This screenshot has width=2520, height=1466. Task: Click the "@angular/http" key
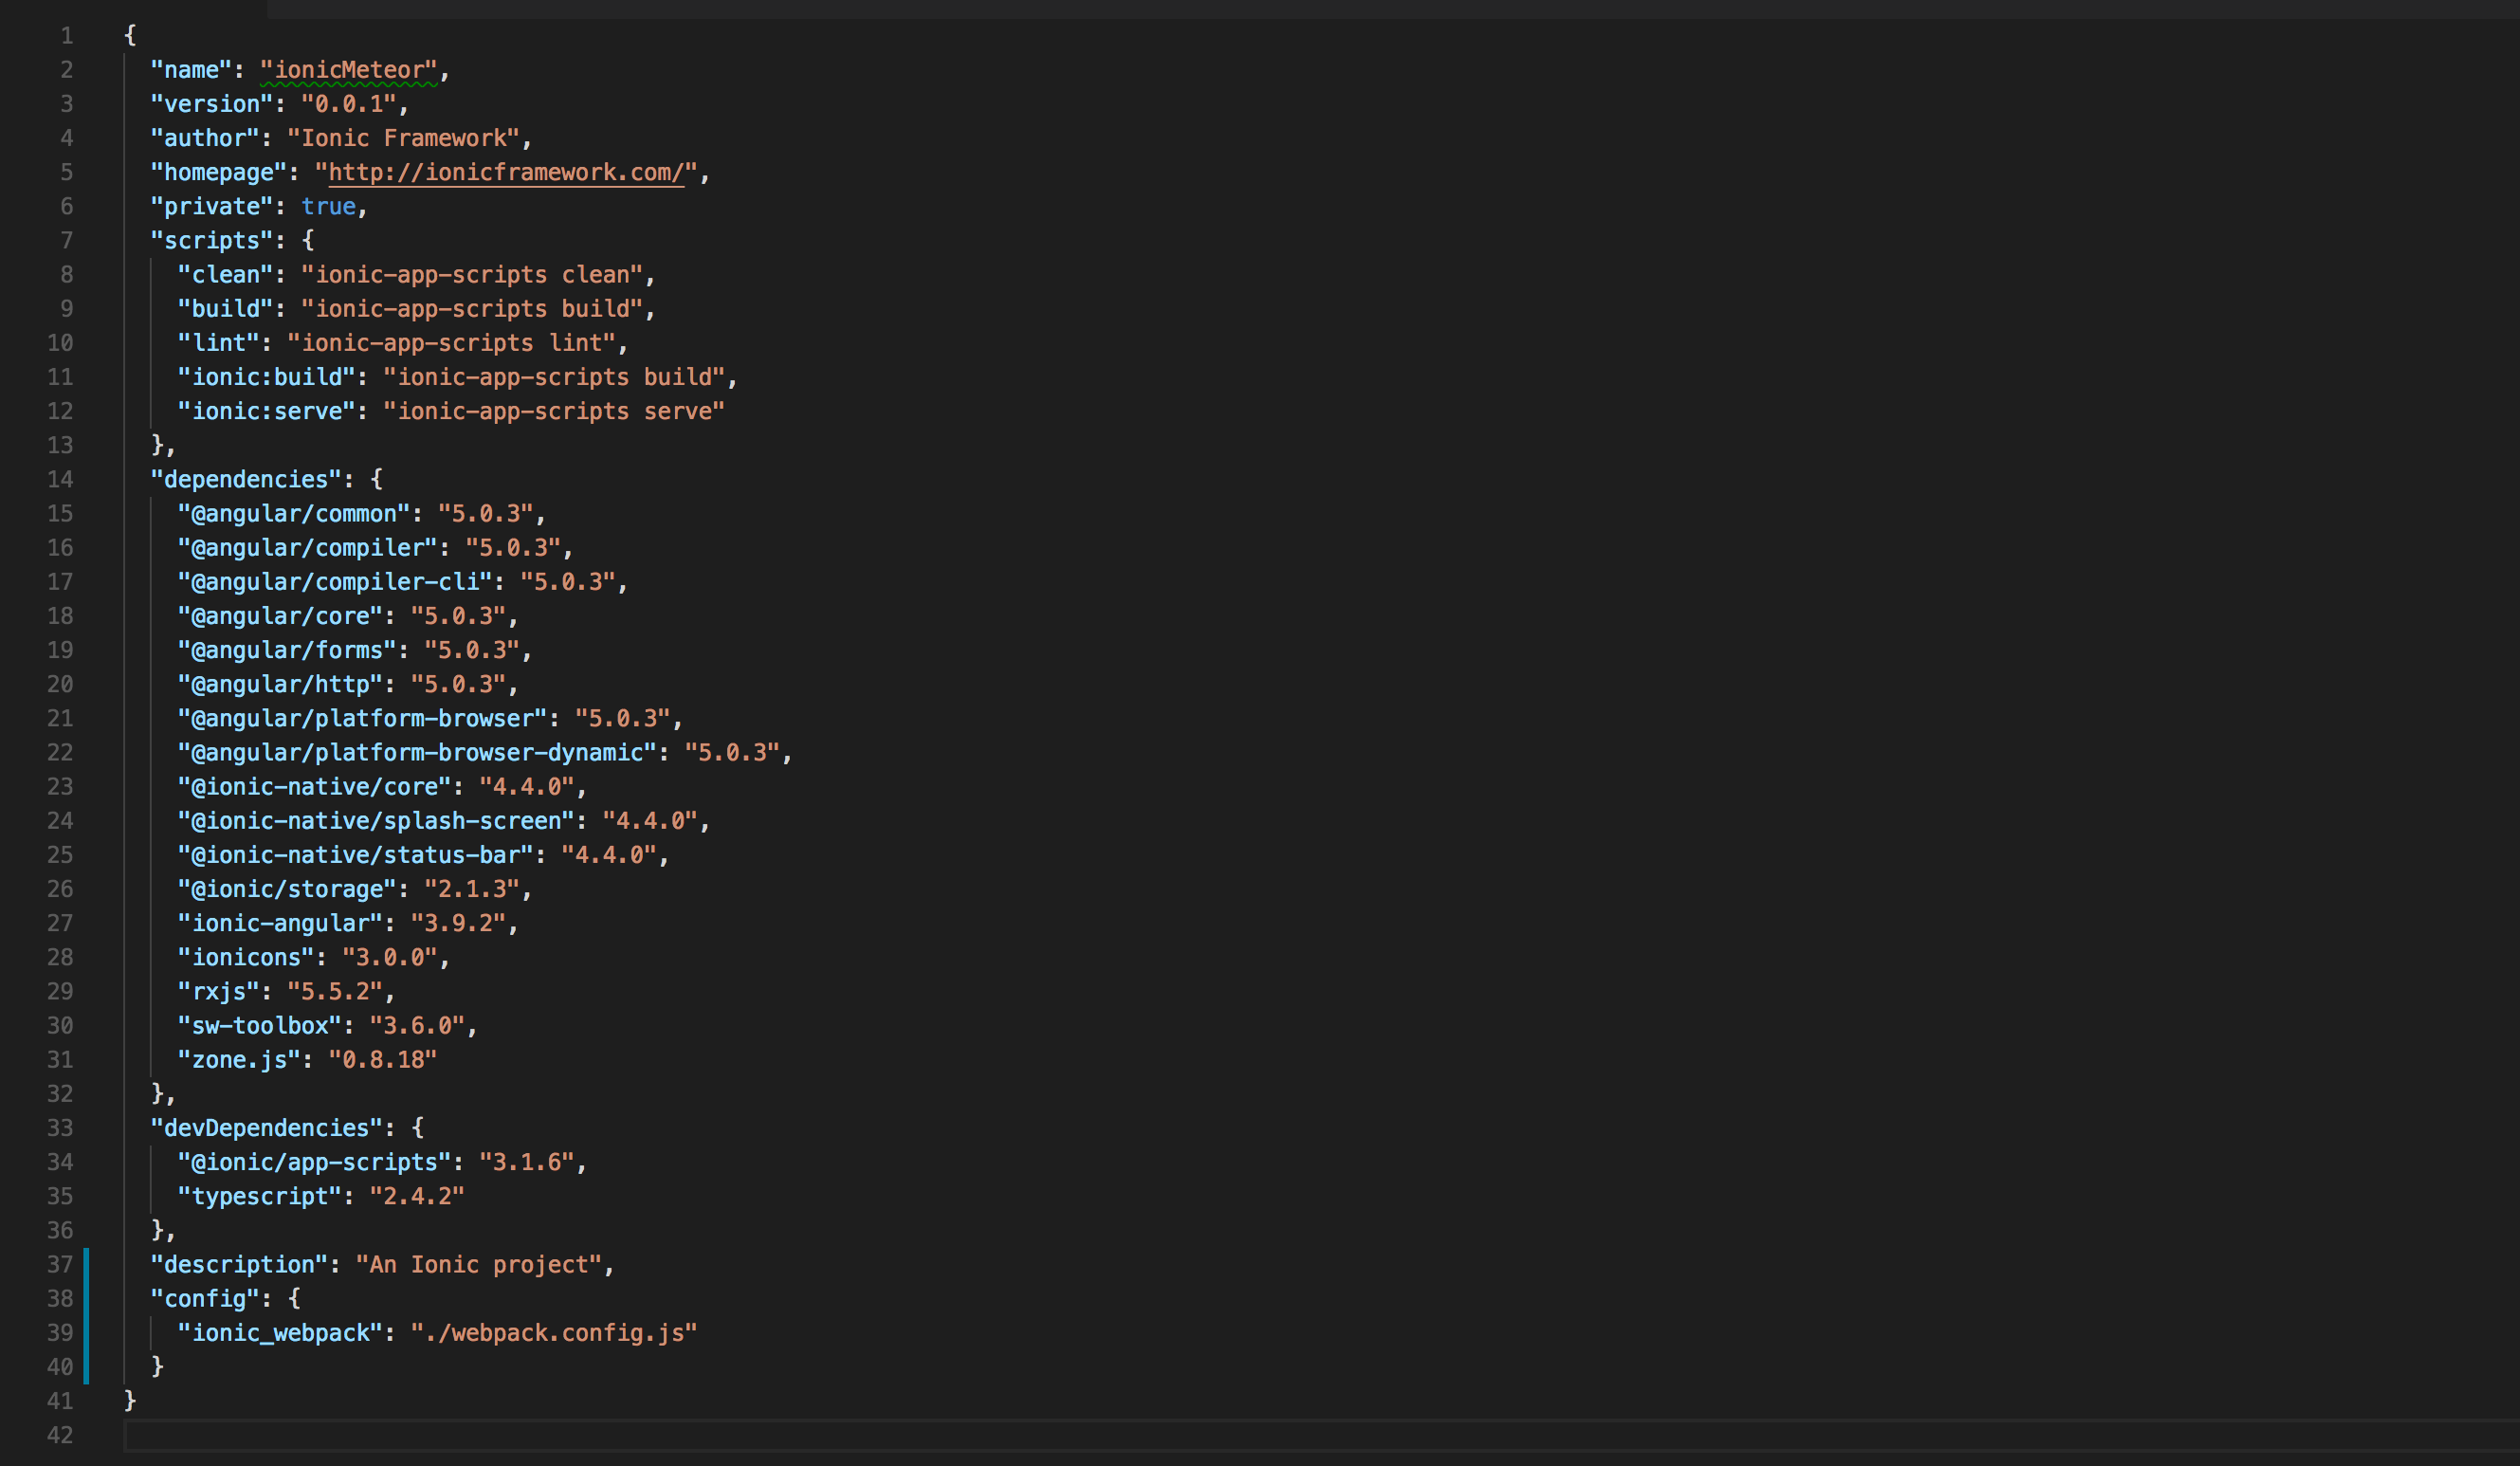click(x=281, y=684)
